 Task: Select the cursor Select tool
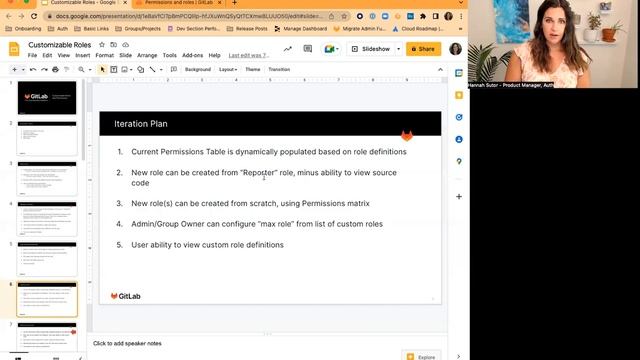point(102,69)
